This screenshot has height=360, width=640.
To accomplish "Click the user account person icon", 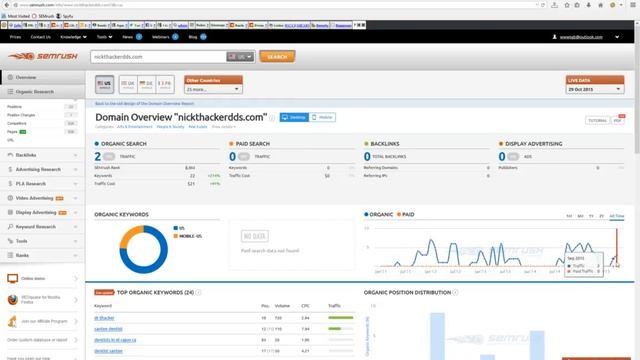I will [x=554, y=37].
